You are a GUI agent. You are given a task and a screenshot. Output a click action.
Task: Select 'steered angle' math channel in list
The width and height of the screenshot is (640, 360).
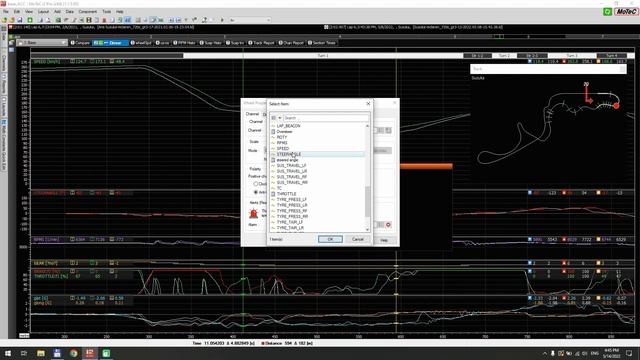click(x=287, y=160)
